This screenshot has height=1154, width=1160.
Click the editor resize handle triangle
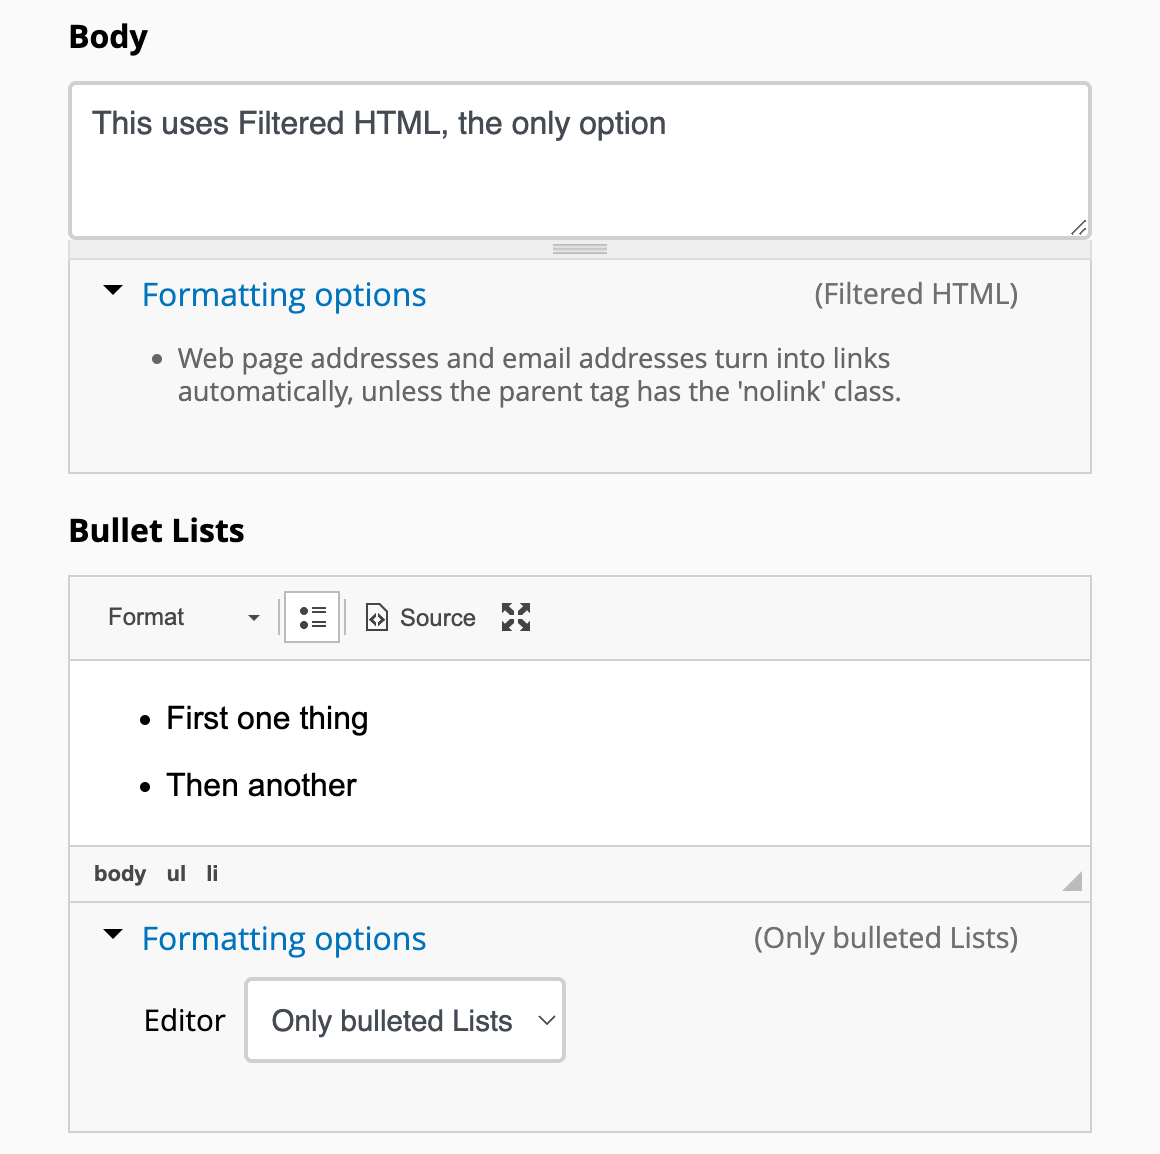point(1074,881)
